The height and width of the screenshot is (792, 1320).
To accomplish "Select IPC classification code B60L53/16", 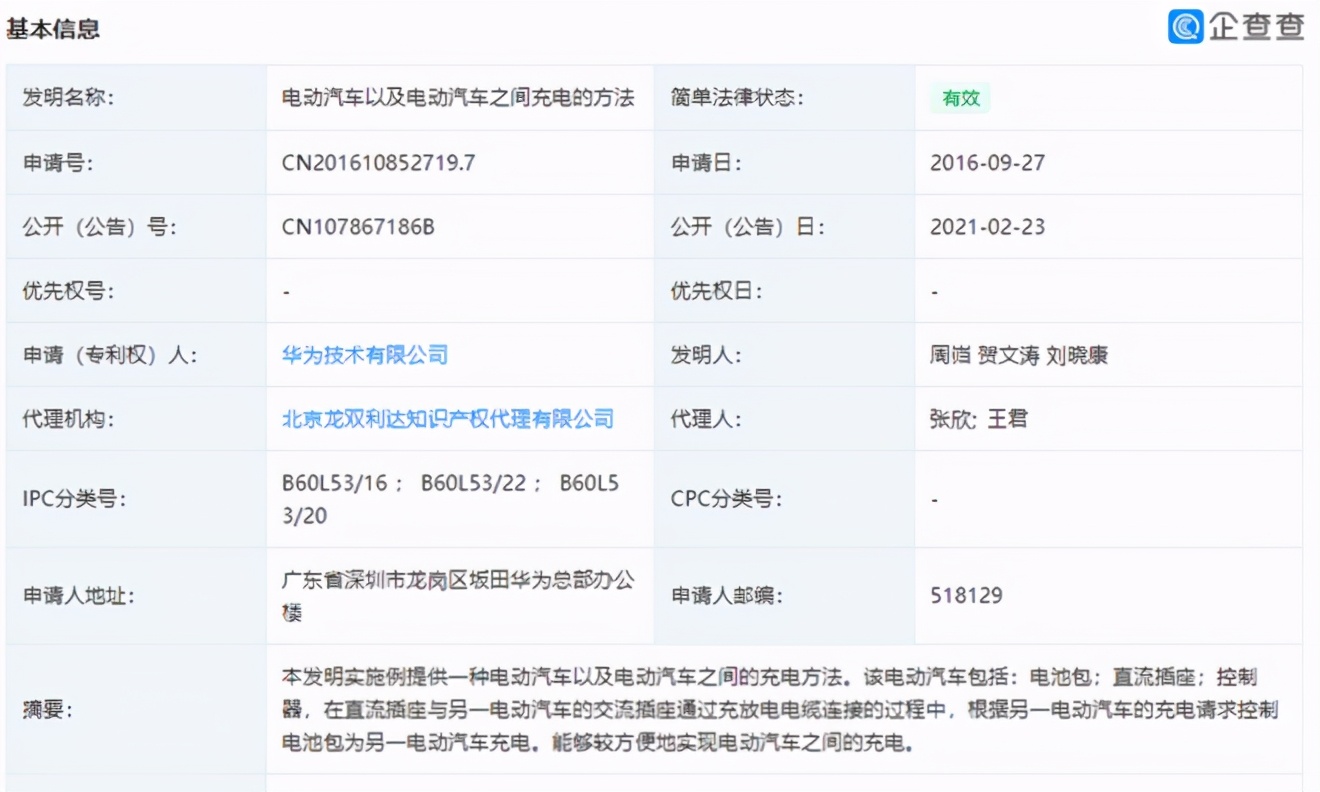I will (x=317, y=482).
